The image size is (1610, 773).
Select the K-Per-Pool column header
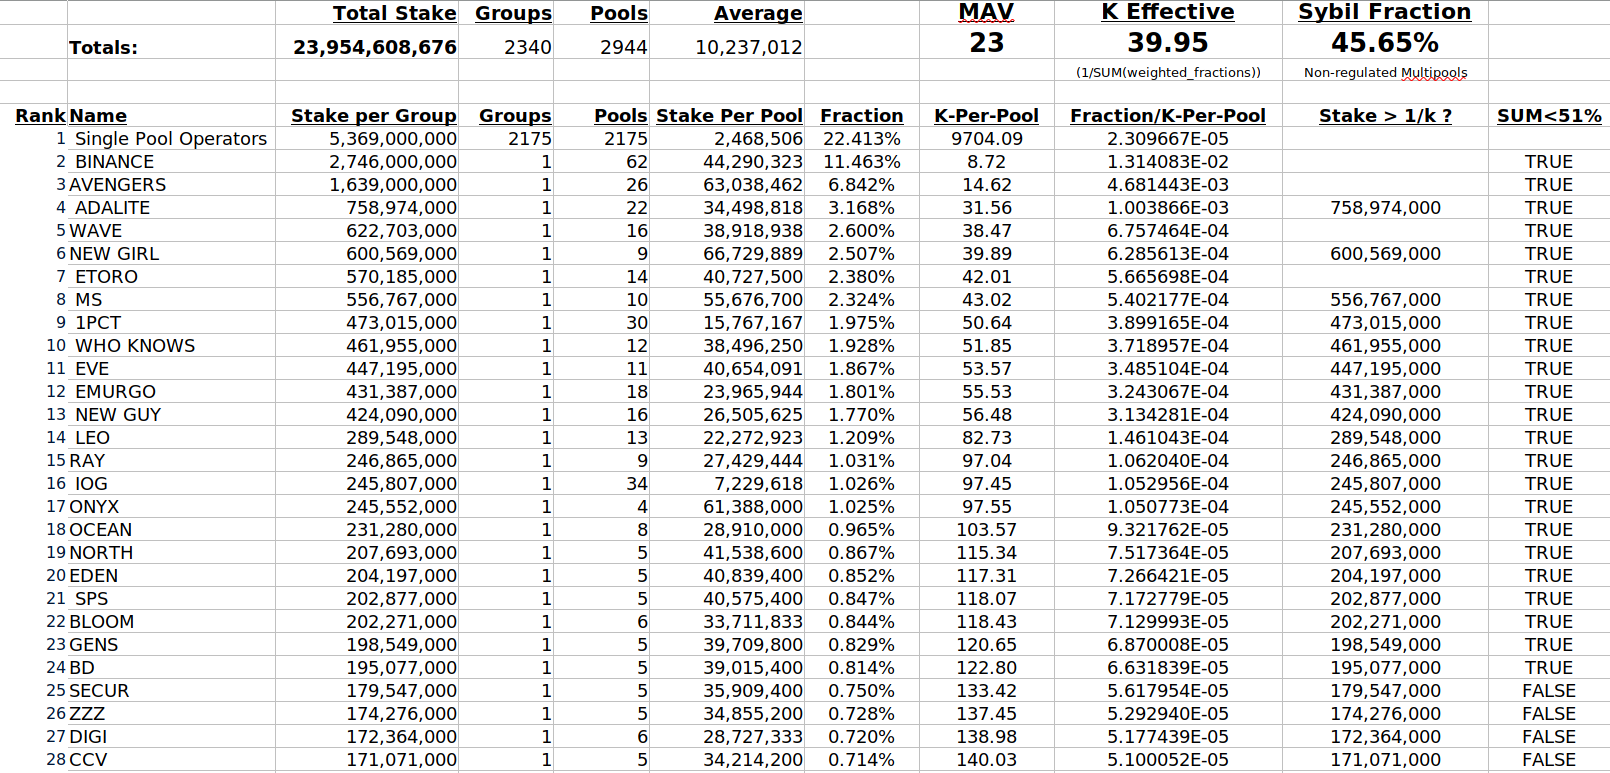[x=986, y=116]
